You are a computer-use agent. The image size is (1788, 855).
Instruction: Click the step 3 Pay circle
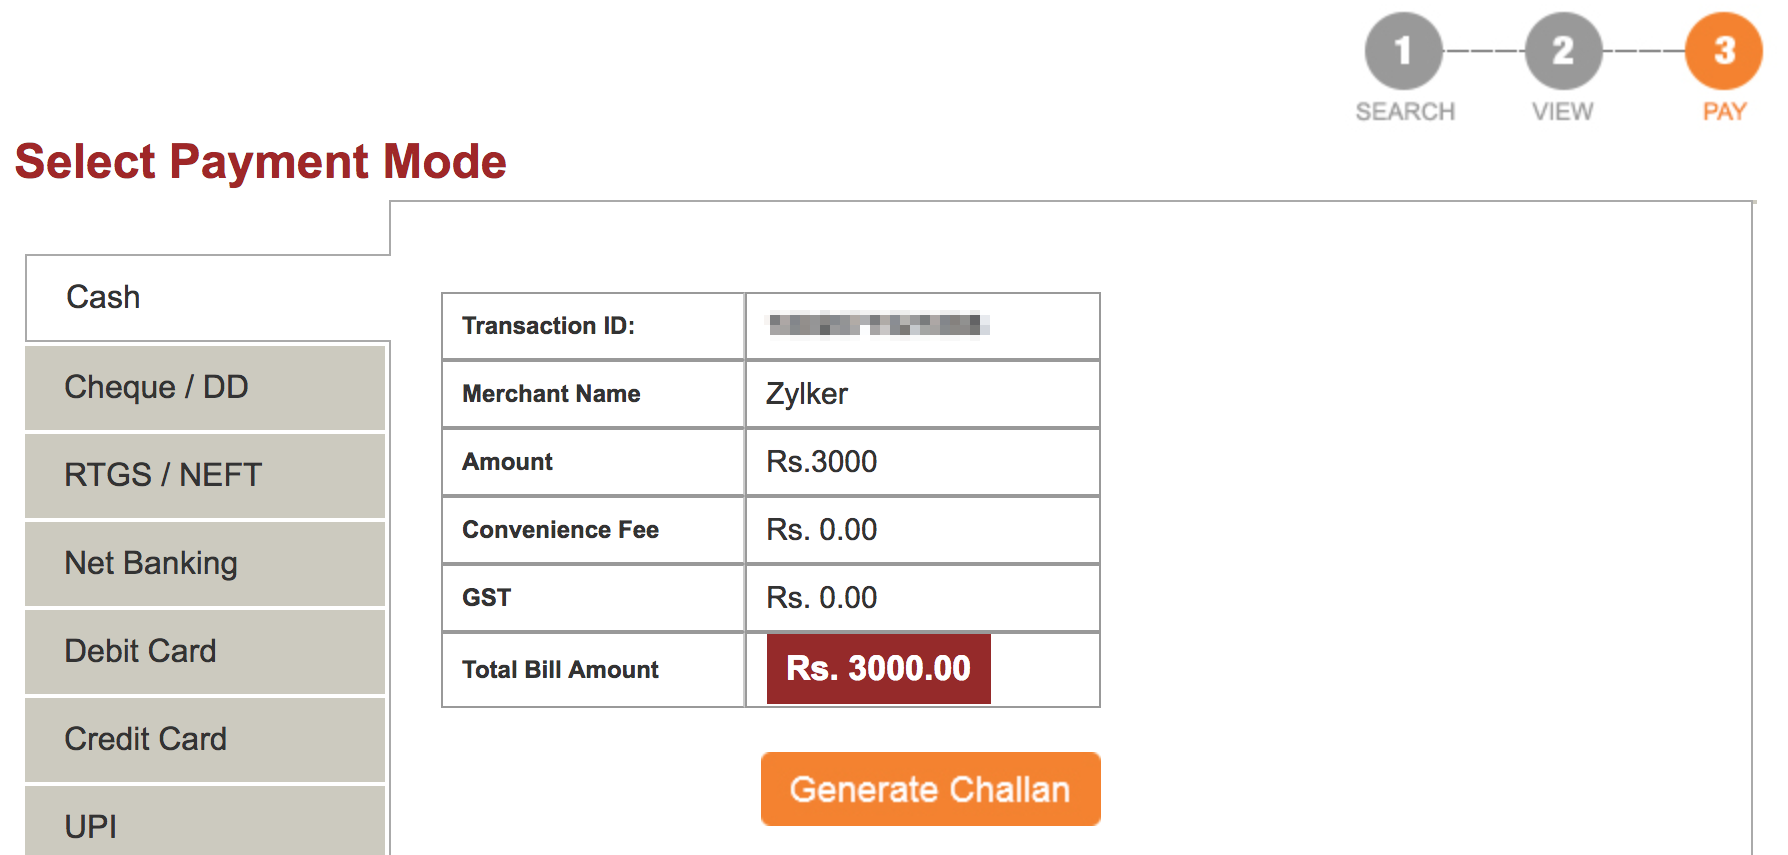click(x=1723, y=50)
